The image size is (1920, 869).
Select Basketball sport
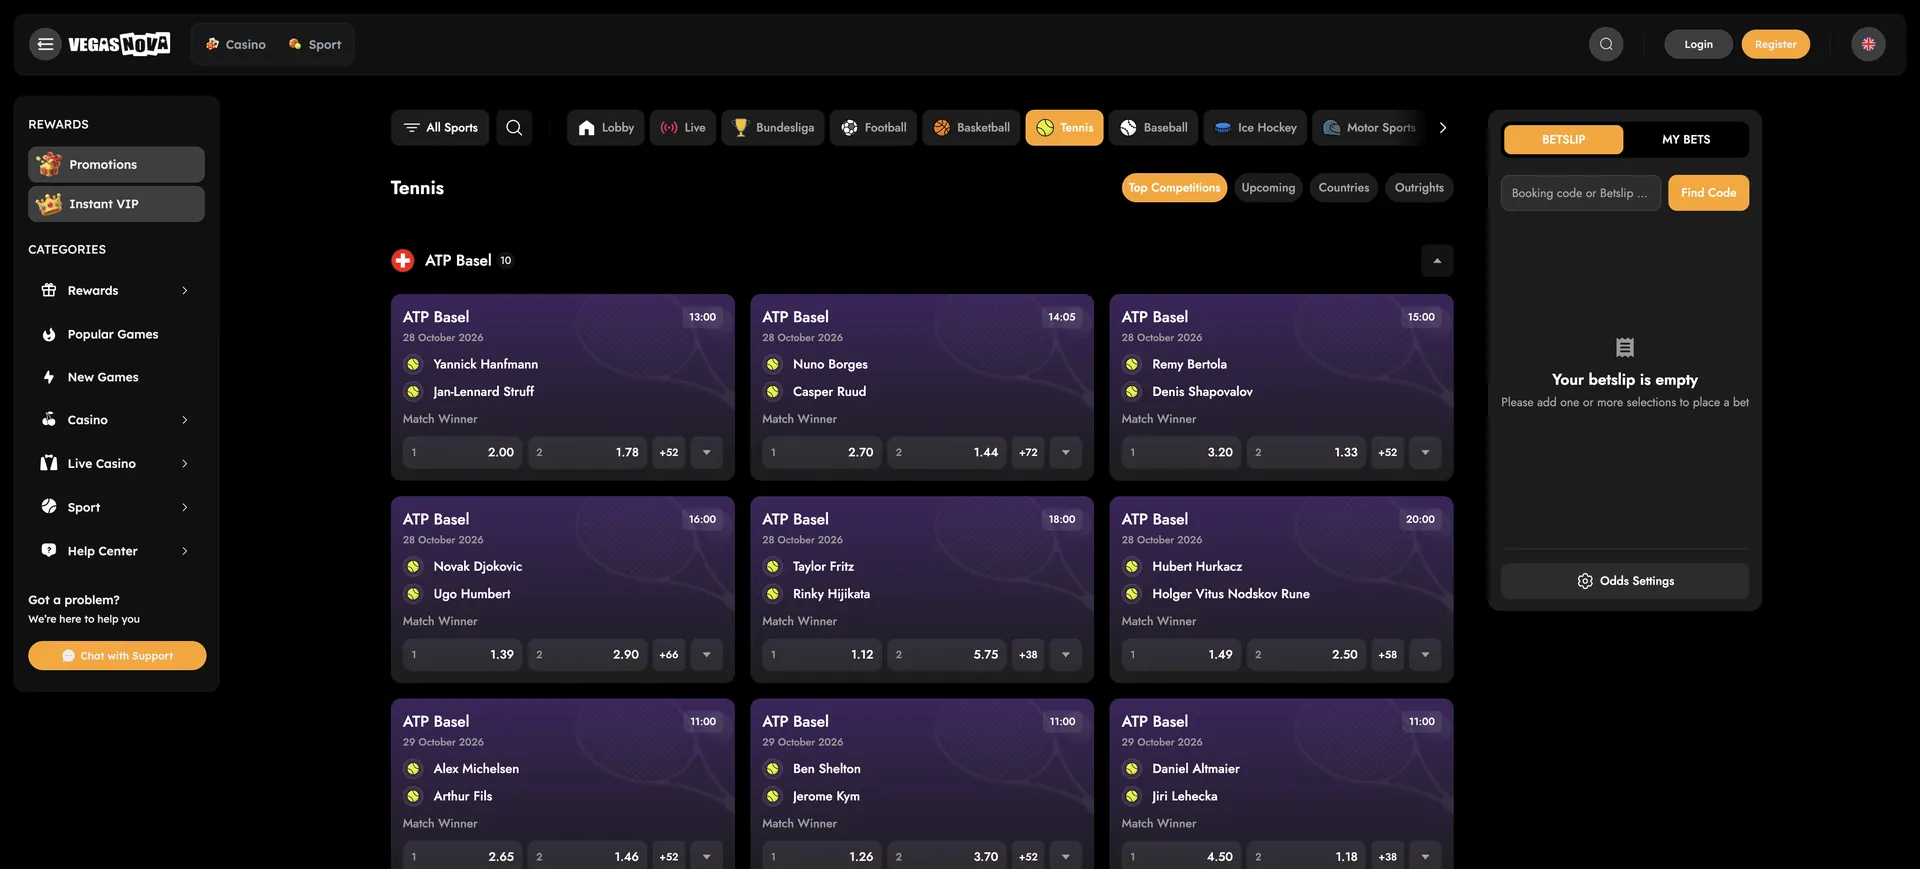pyautogui.click(x=972, y=128)
